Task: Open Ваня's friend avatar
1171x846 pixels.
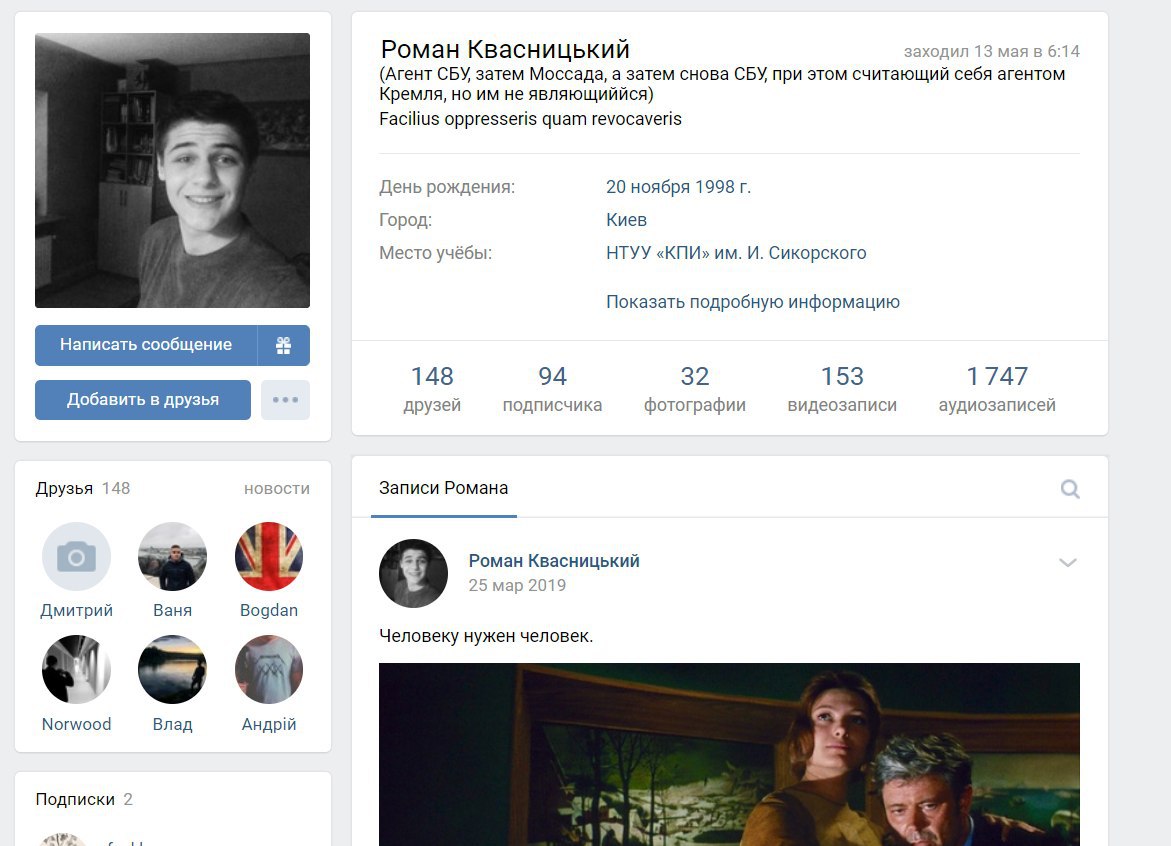Action: tap(173, 556)
